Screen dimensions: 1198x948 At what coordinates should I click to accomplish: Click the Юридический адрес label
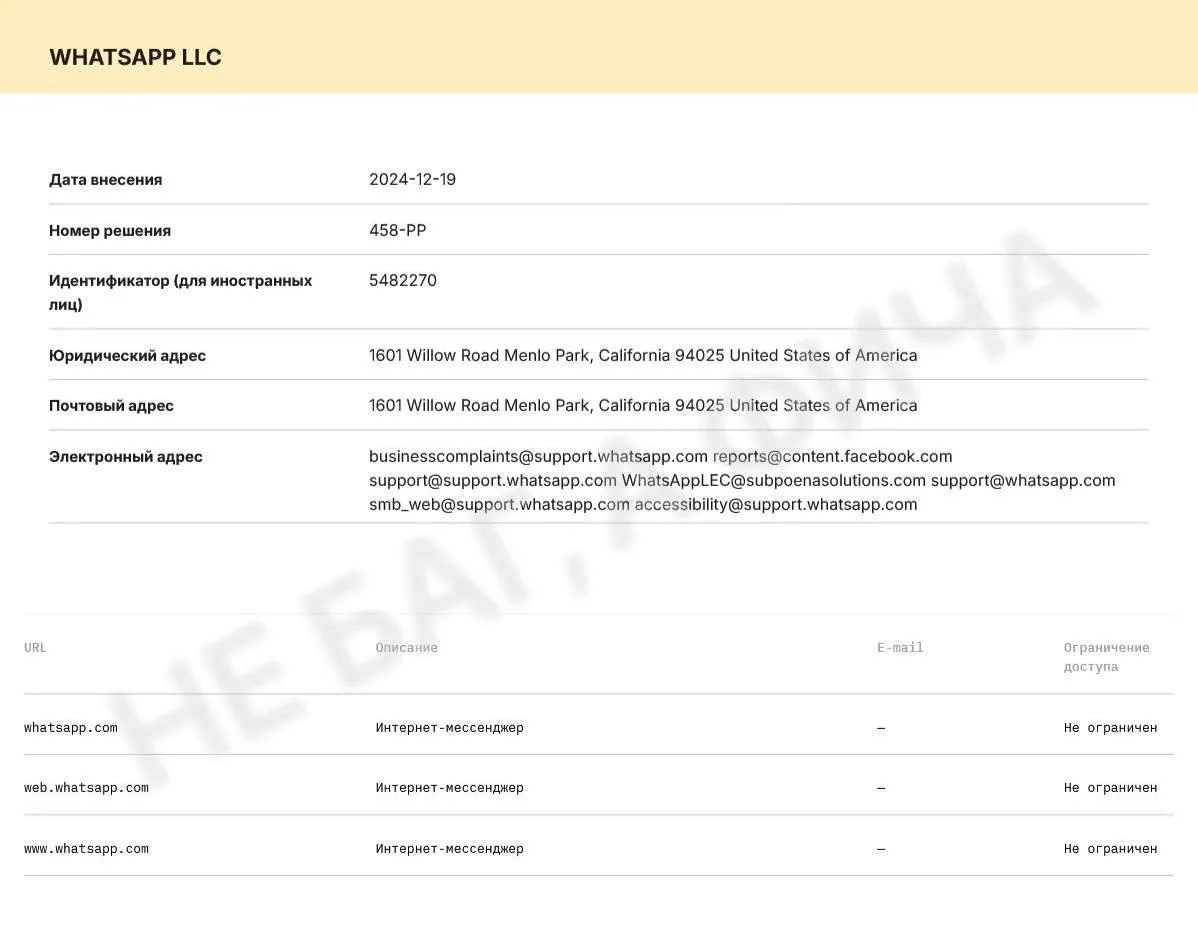[x=128, y=355]
